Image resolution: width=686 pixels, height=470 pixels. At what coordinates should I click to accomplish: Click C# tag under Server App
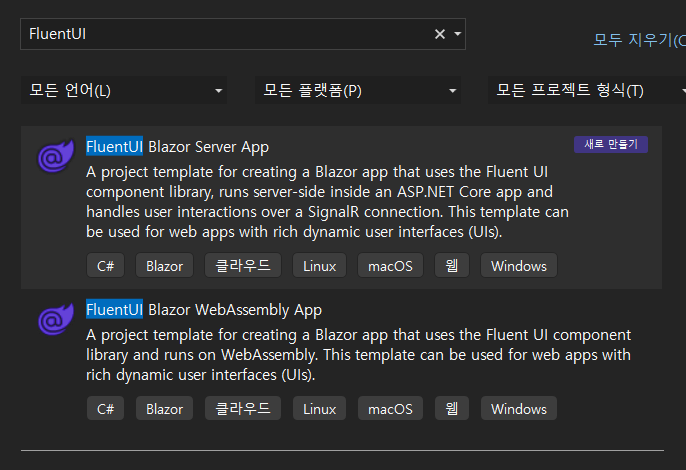[105, 266]
